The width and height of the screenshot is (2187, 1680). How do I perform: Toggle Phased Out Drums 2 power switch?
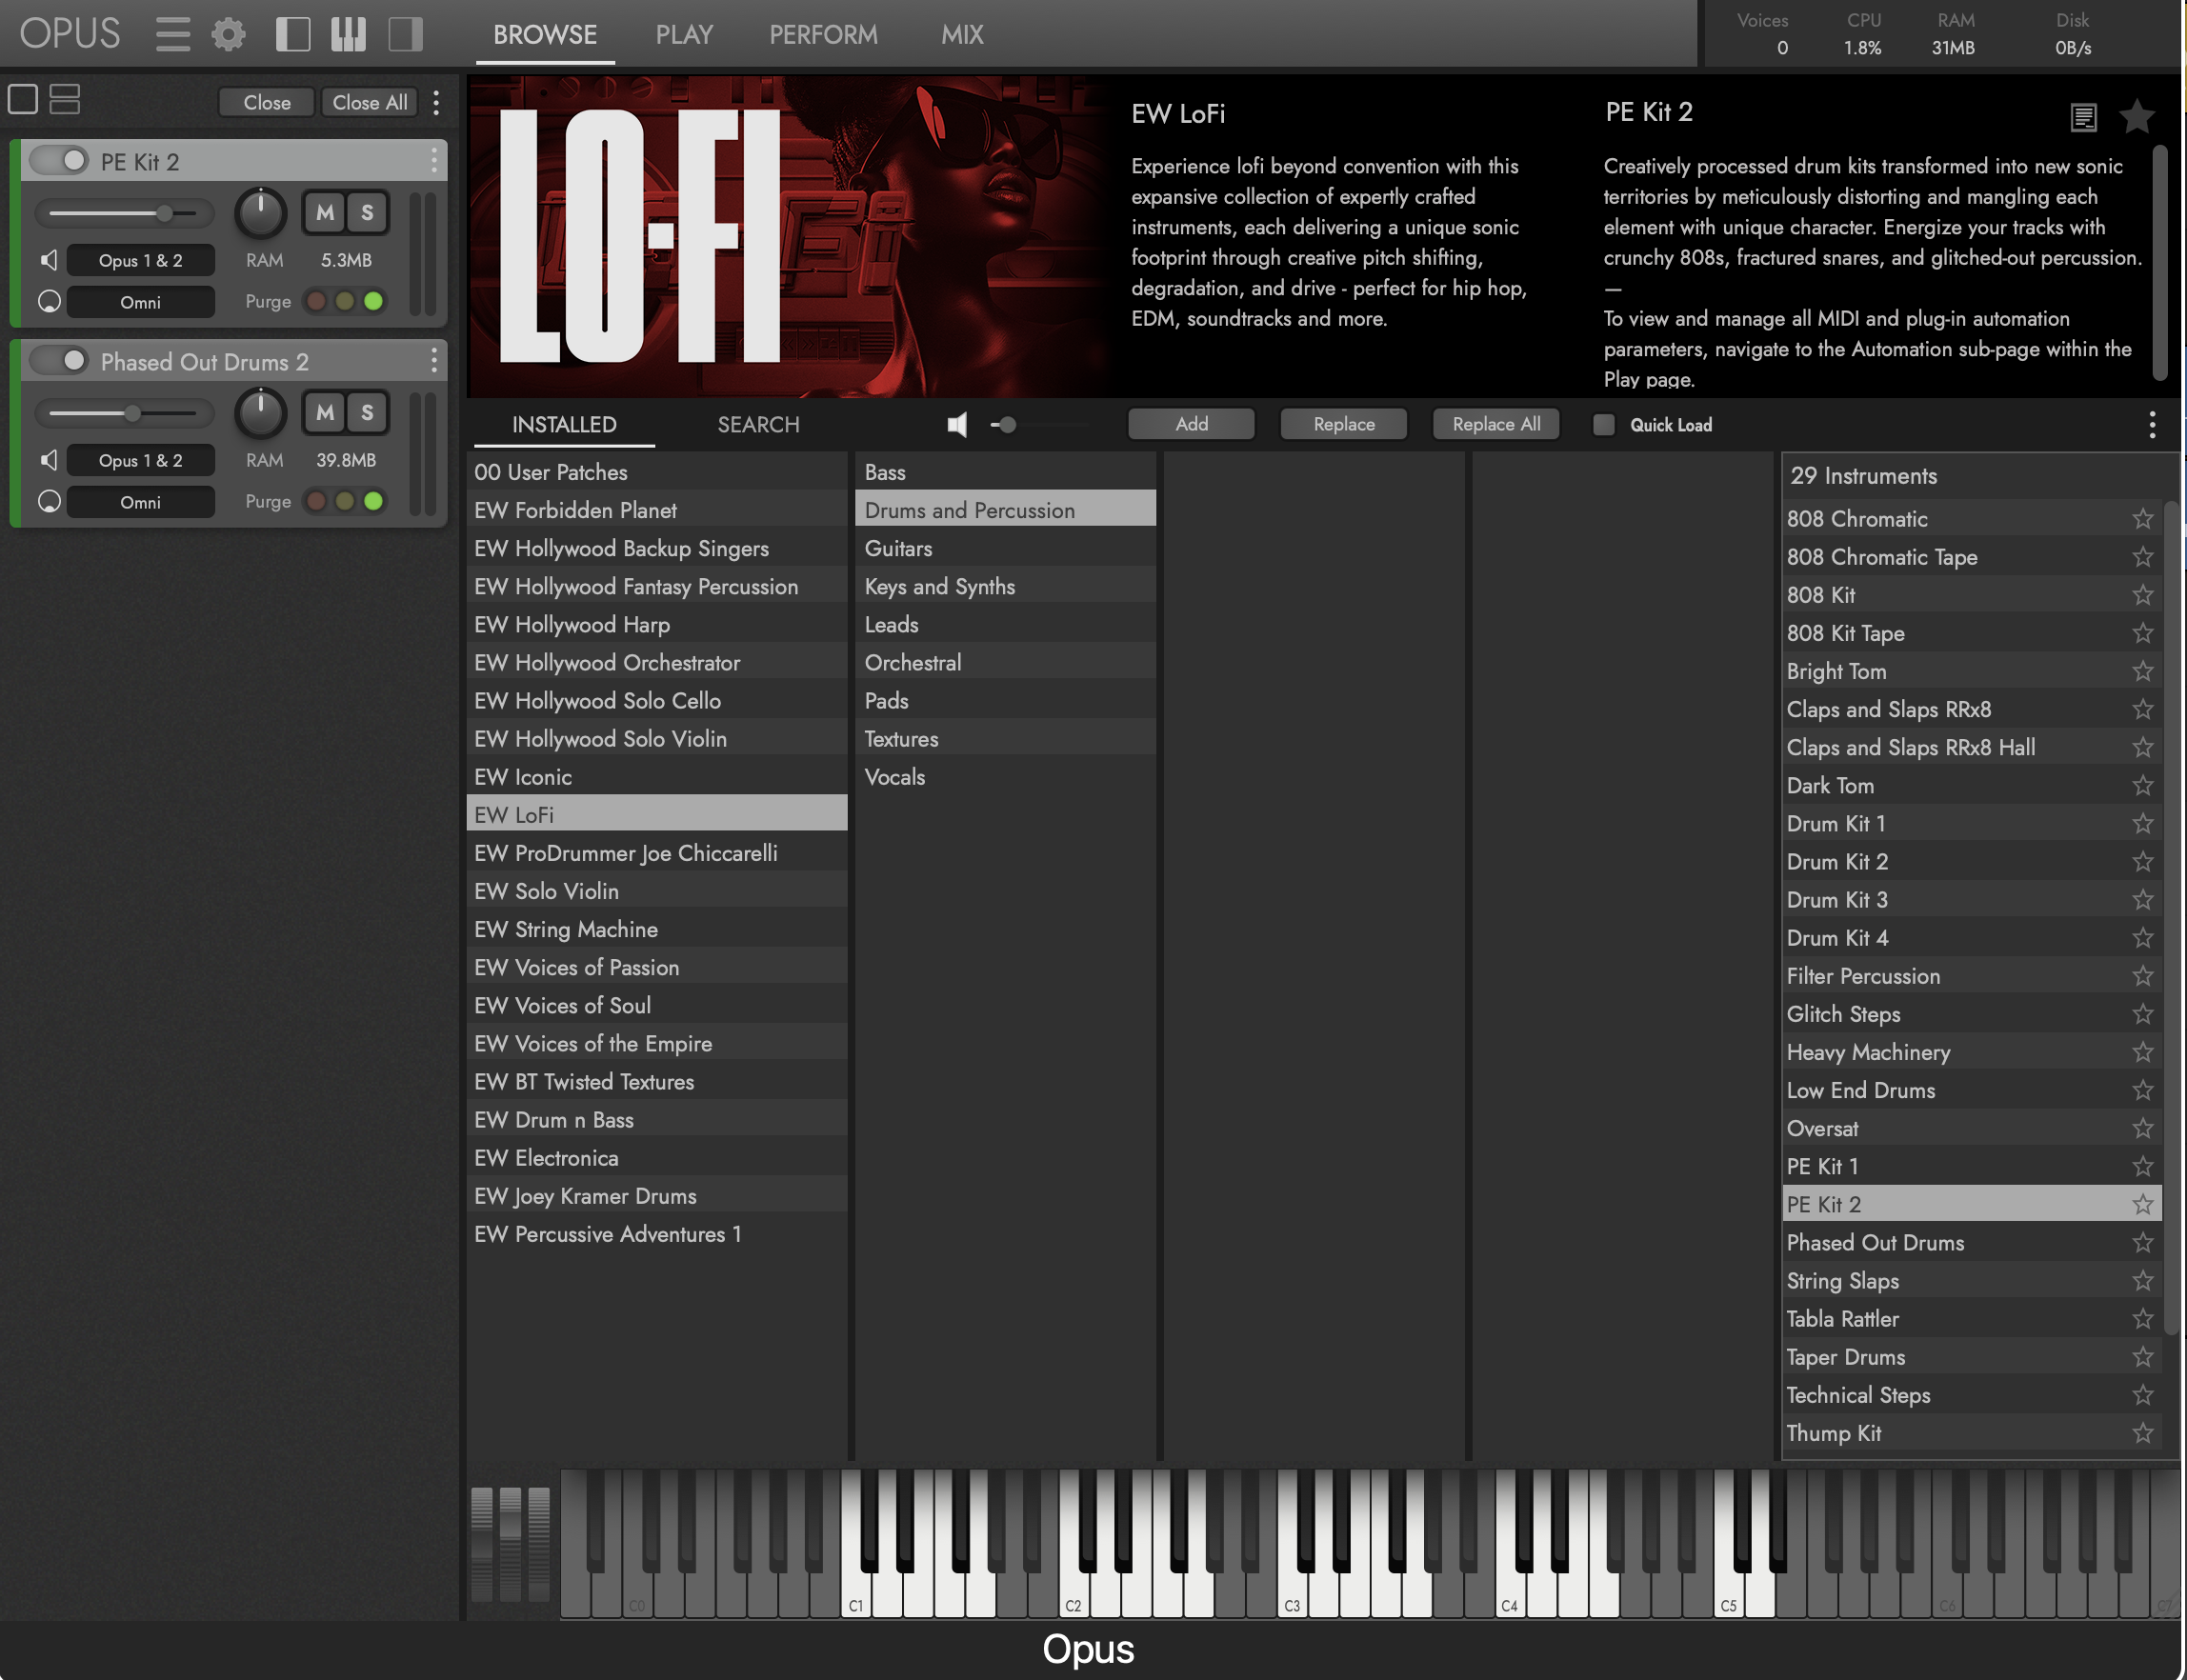[x=59, y=361]
